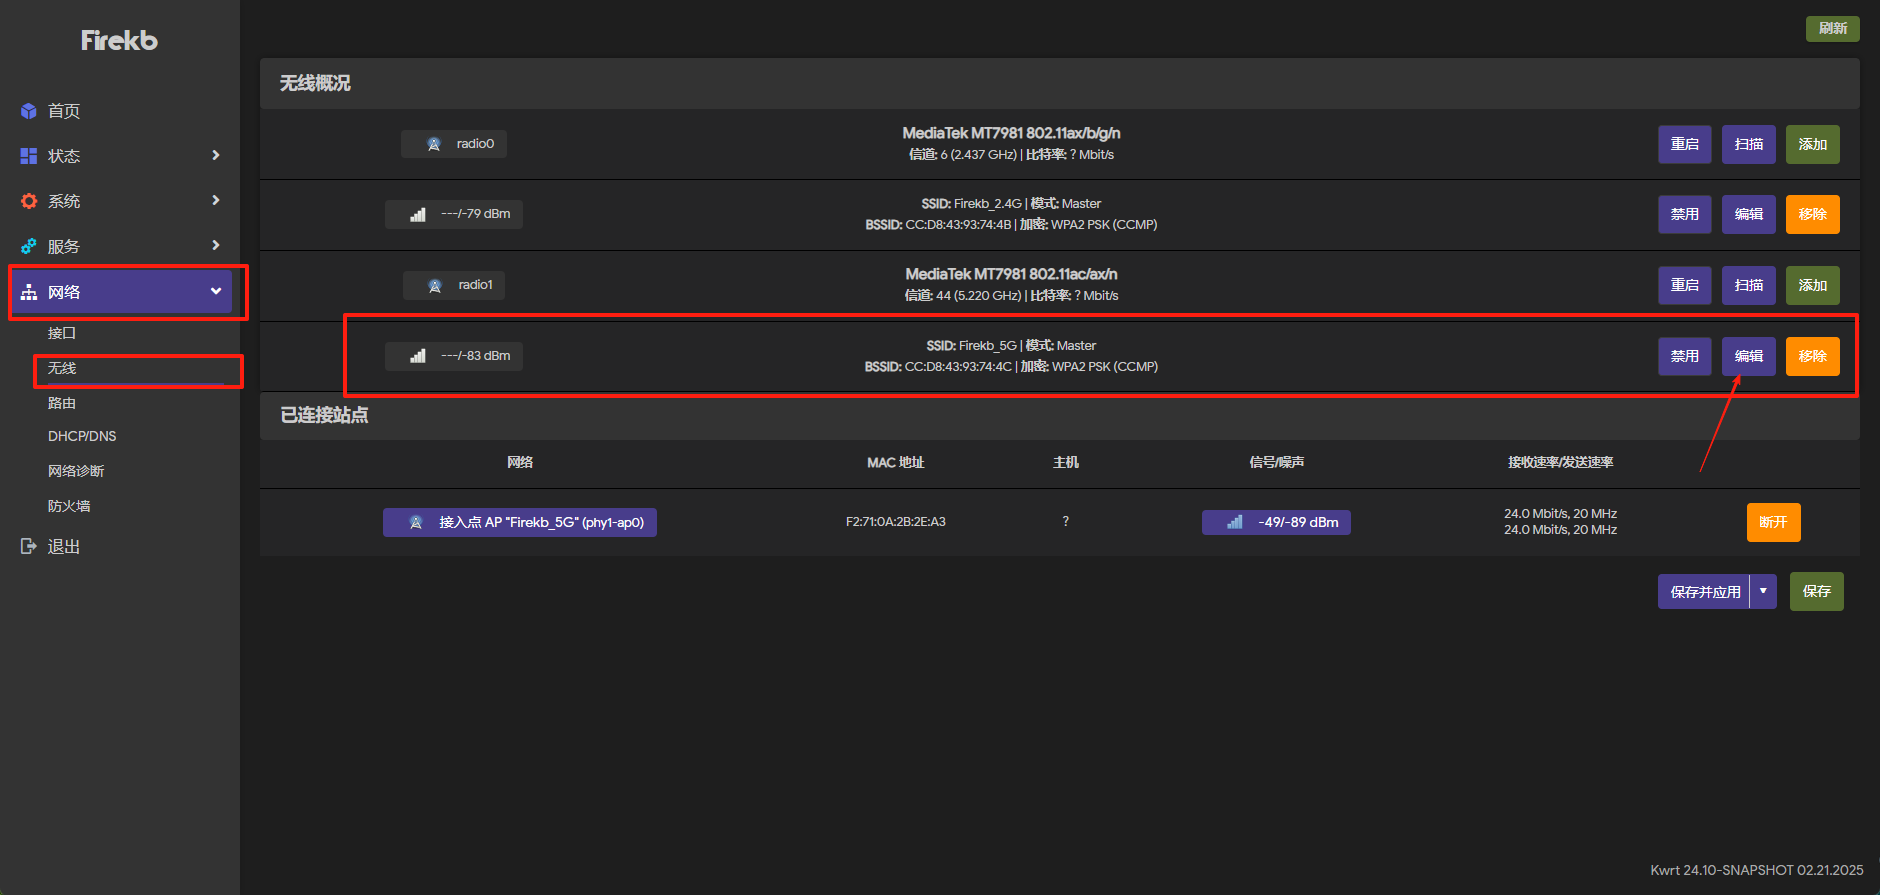This screenshot has height=895, width=1880.
Task: Click the radio1 badge
Action: [454, 285]
